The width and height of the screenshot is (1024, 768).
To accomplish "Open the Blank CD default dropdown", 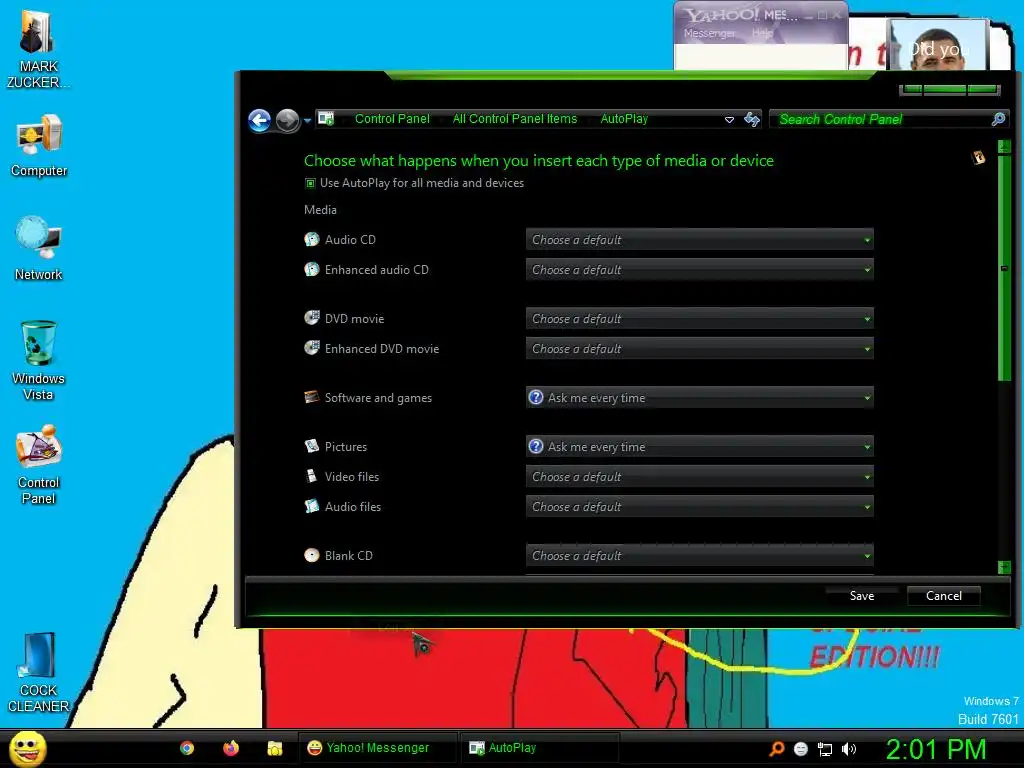I will click(699, 556).
